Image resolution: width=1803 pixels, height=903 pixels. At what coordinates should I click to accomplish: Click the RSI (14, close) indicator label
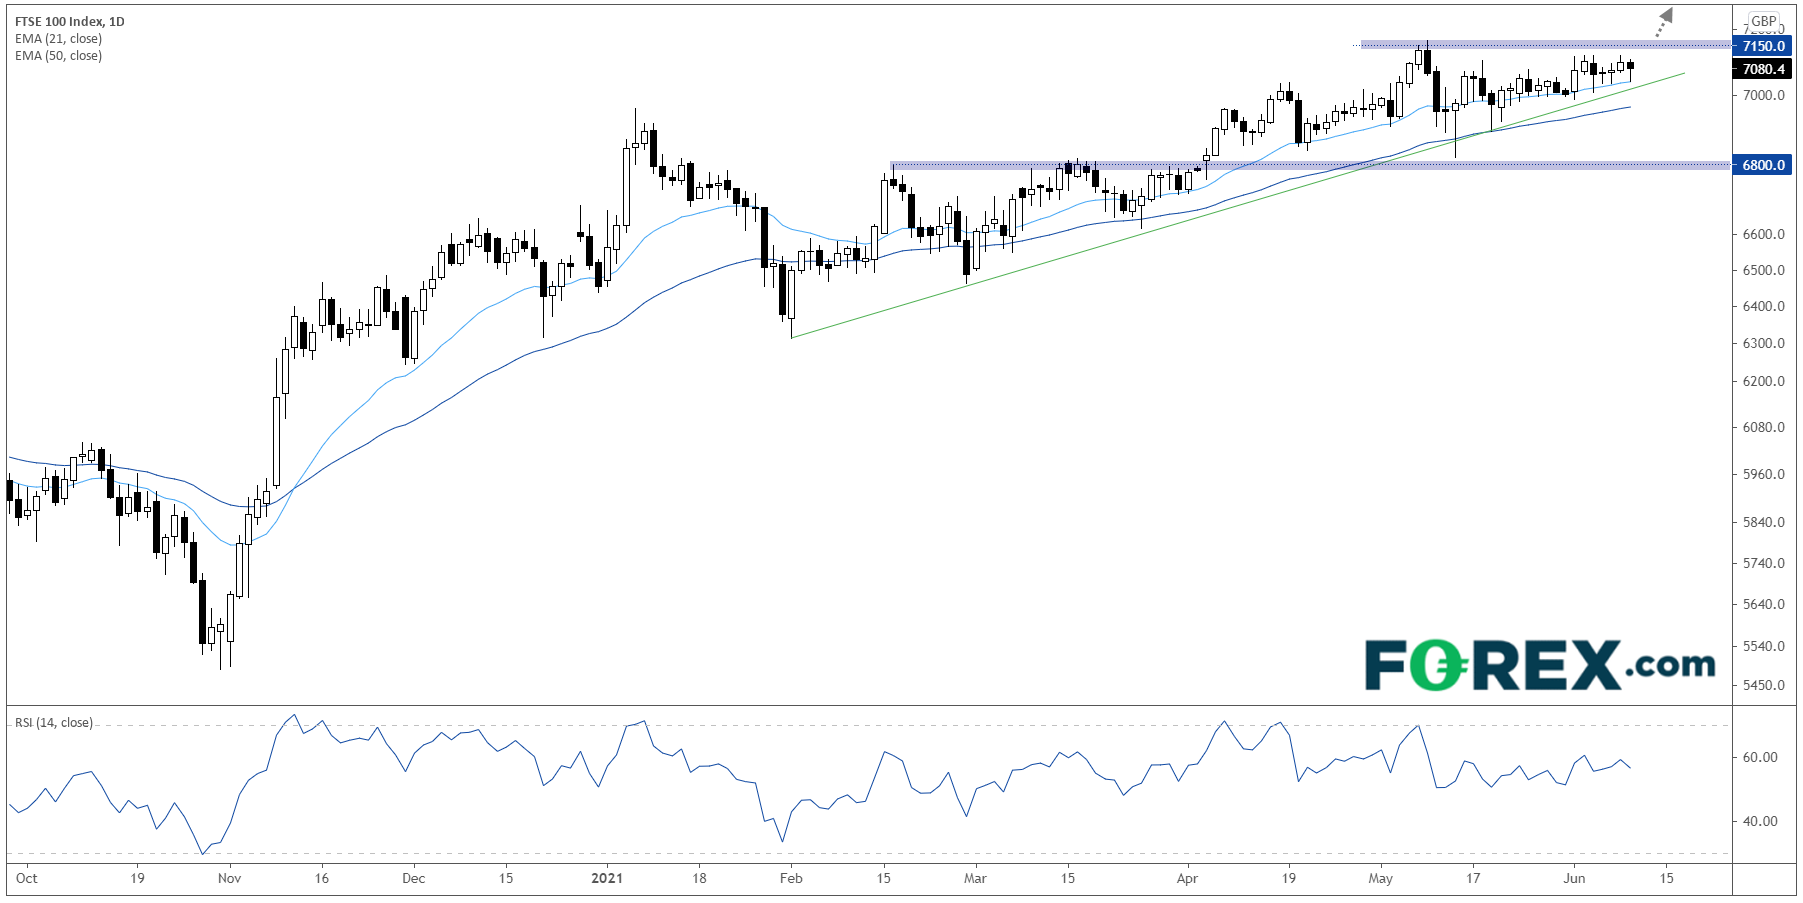(54, 723)
